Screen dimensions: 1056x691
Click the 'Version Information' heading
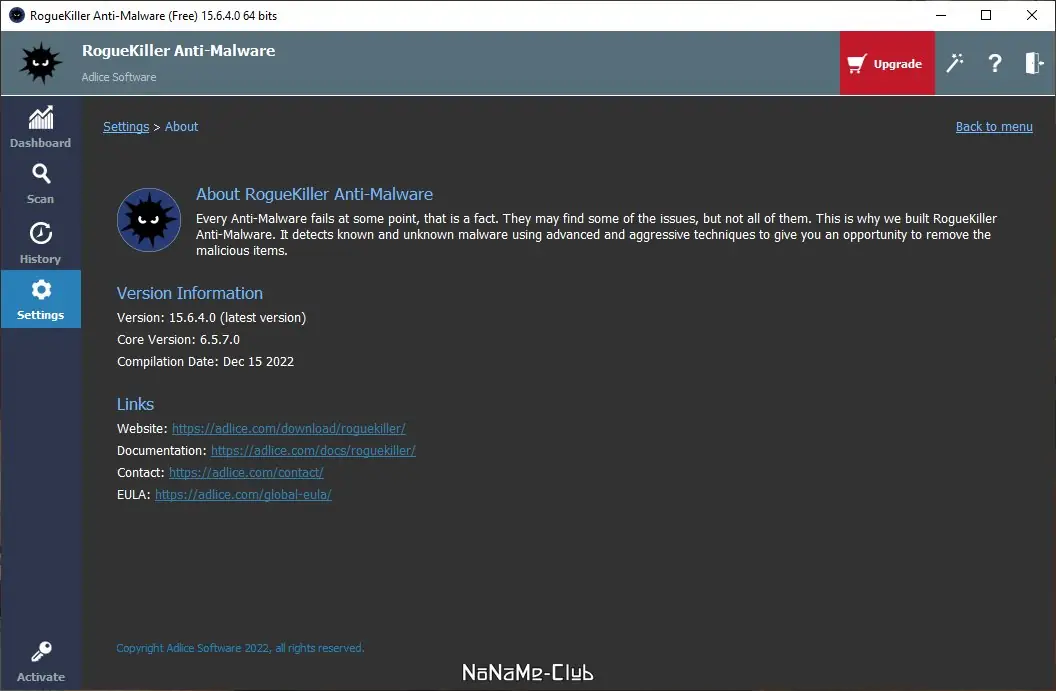[190, 293]
